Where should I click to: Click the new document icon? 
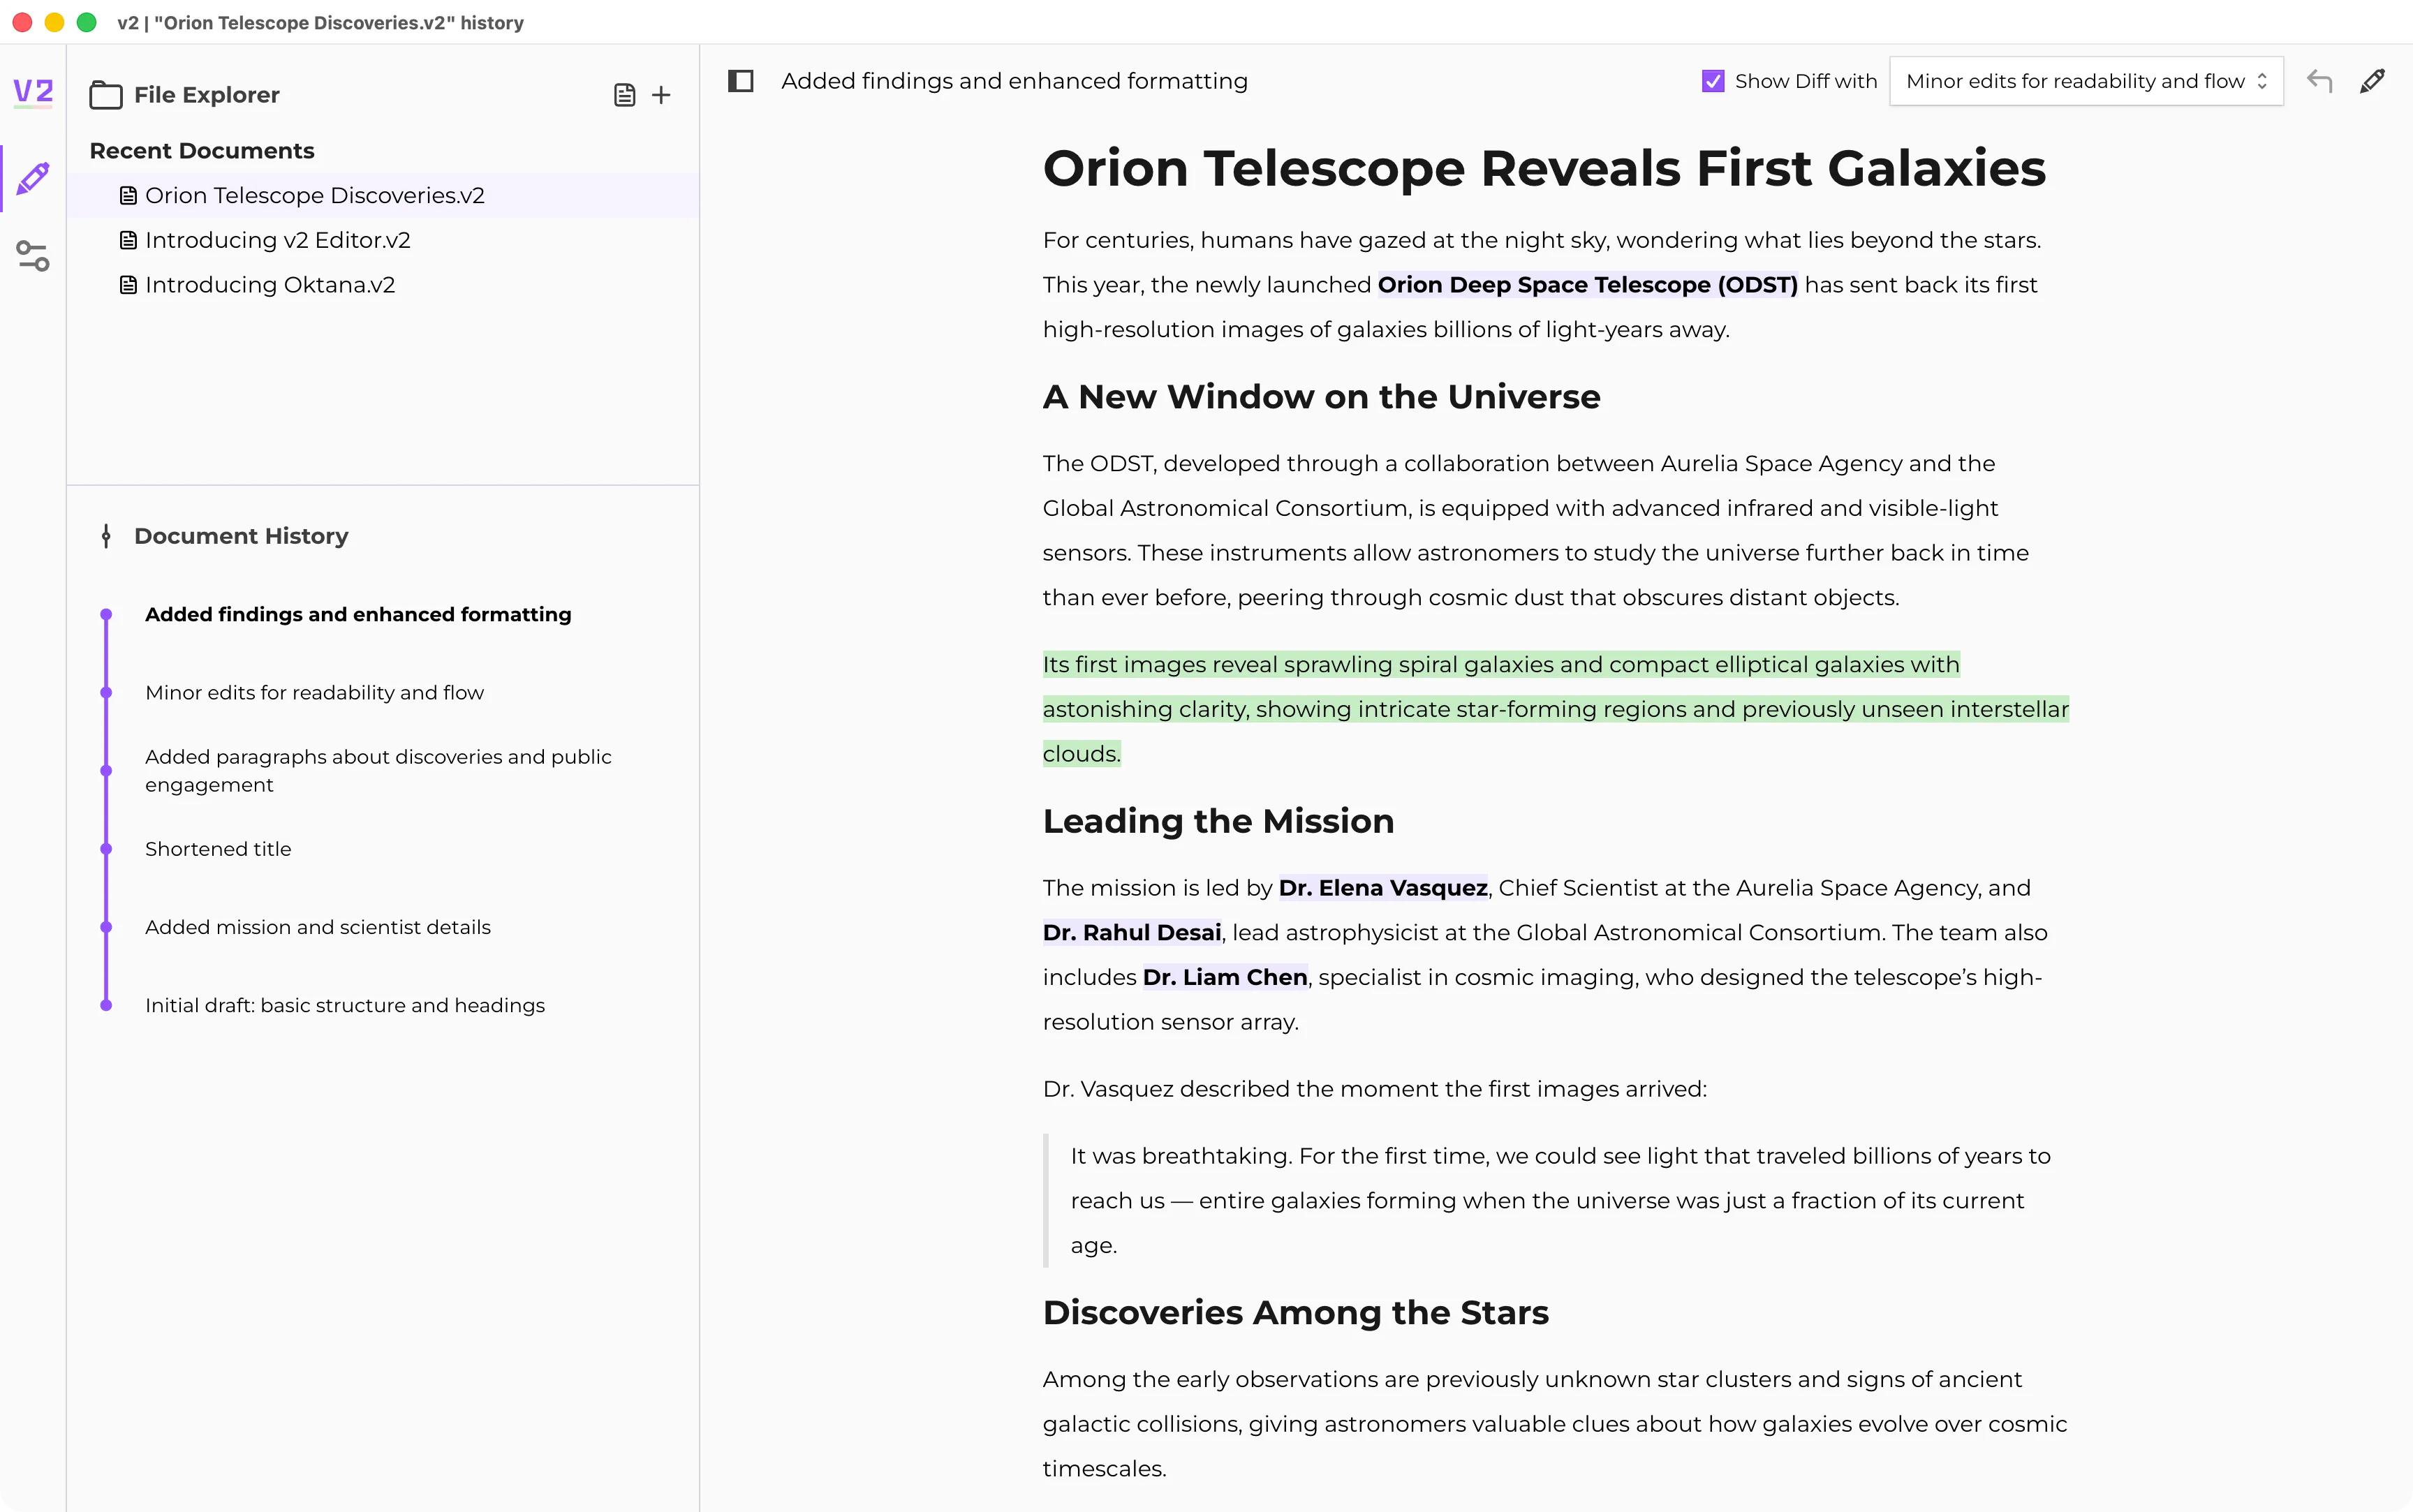pos(624,95)
